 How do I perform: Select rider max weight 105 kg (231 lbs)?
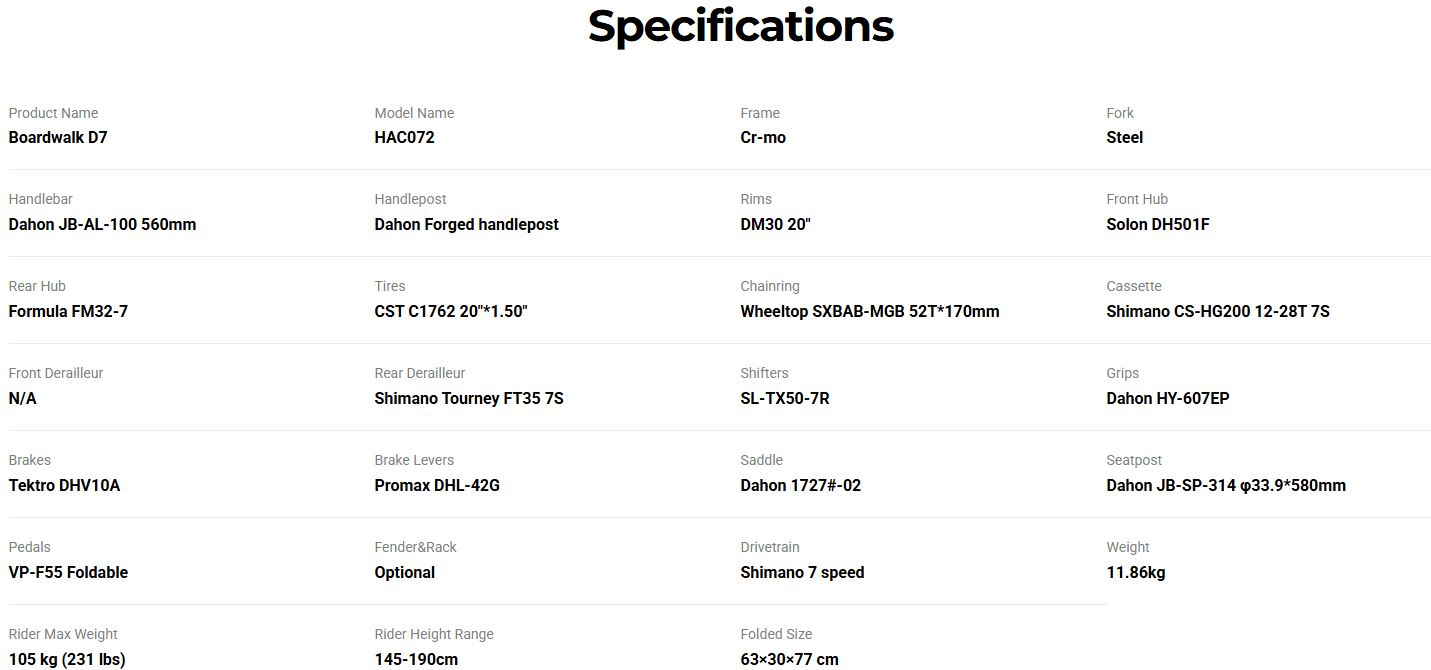pyautogui.click(x=67, y=660)
